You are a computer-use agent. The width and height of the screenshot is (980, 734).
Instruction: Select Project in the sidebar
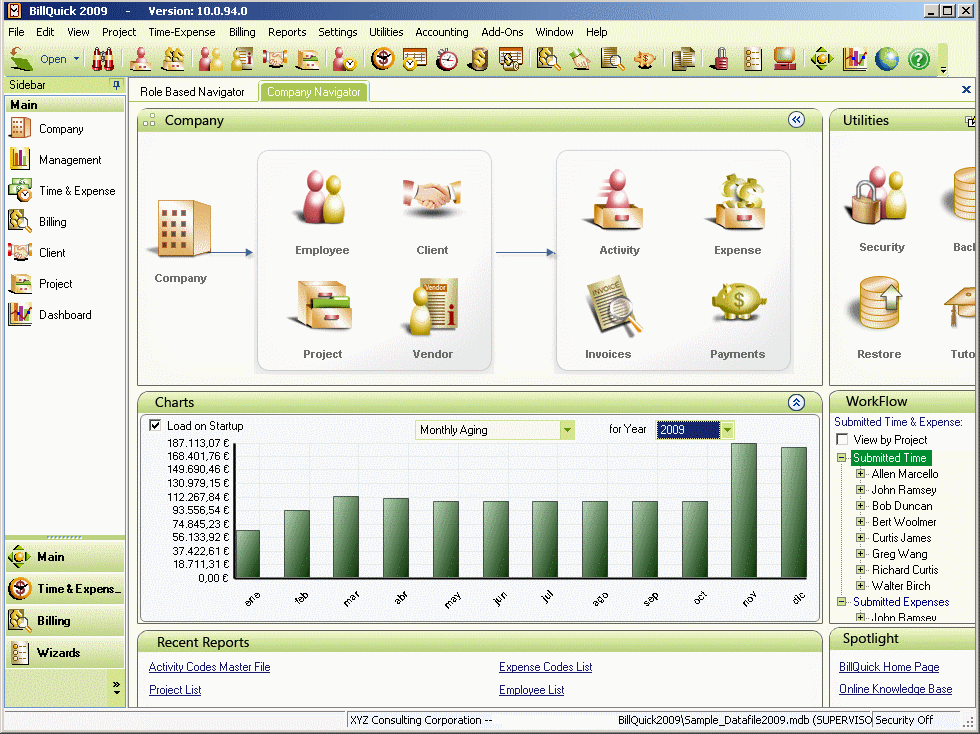pos(56,284)
